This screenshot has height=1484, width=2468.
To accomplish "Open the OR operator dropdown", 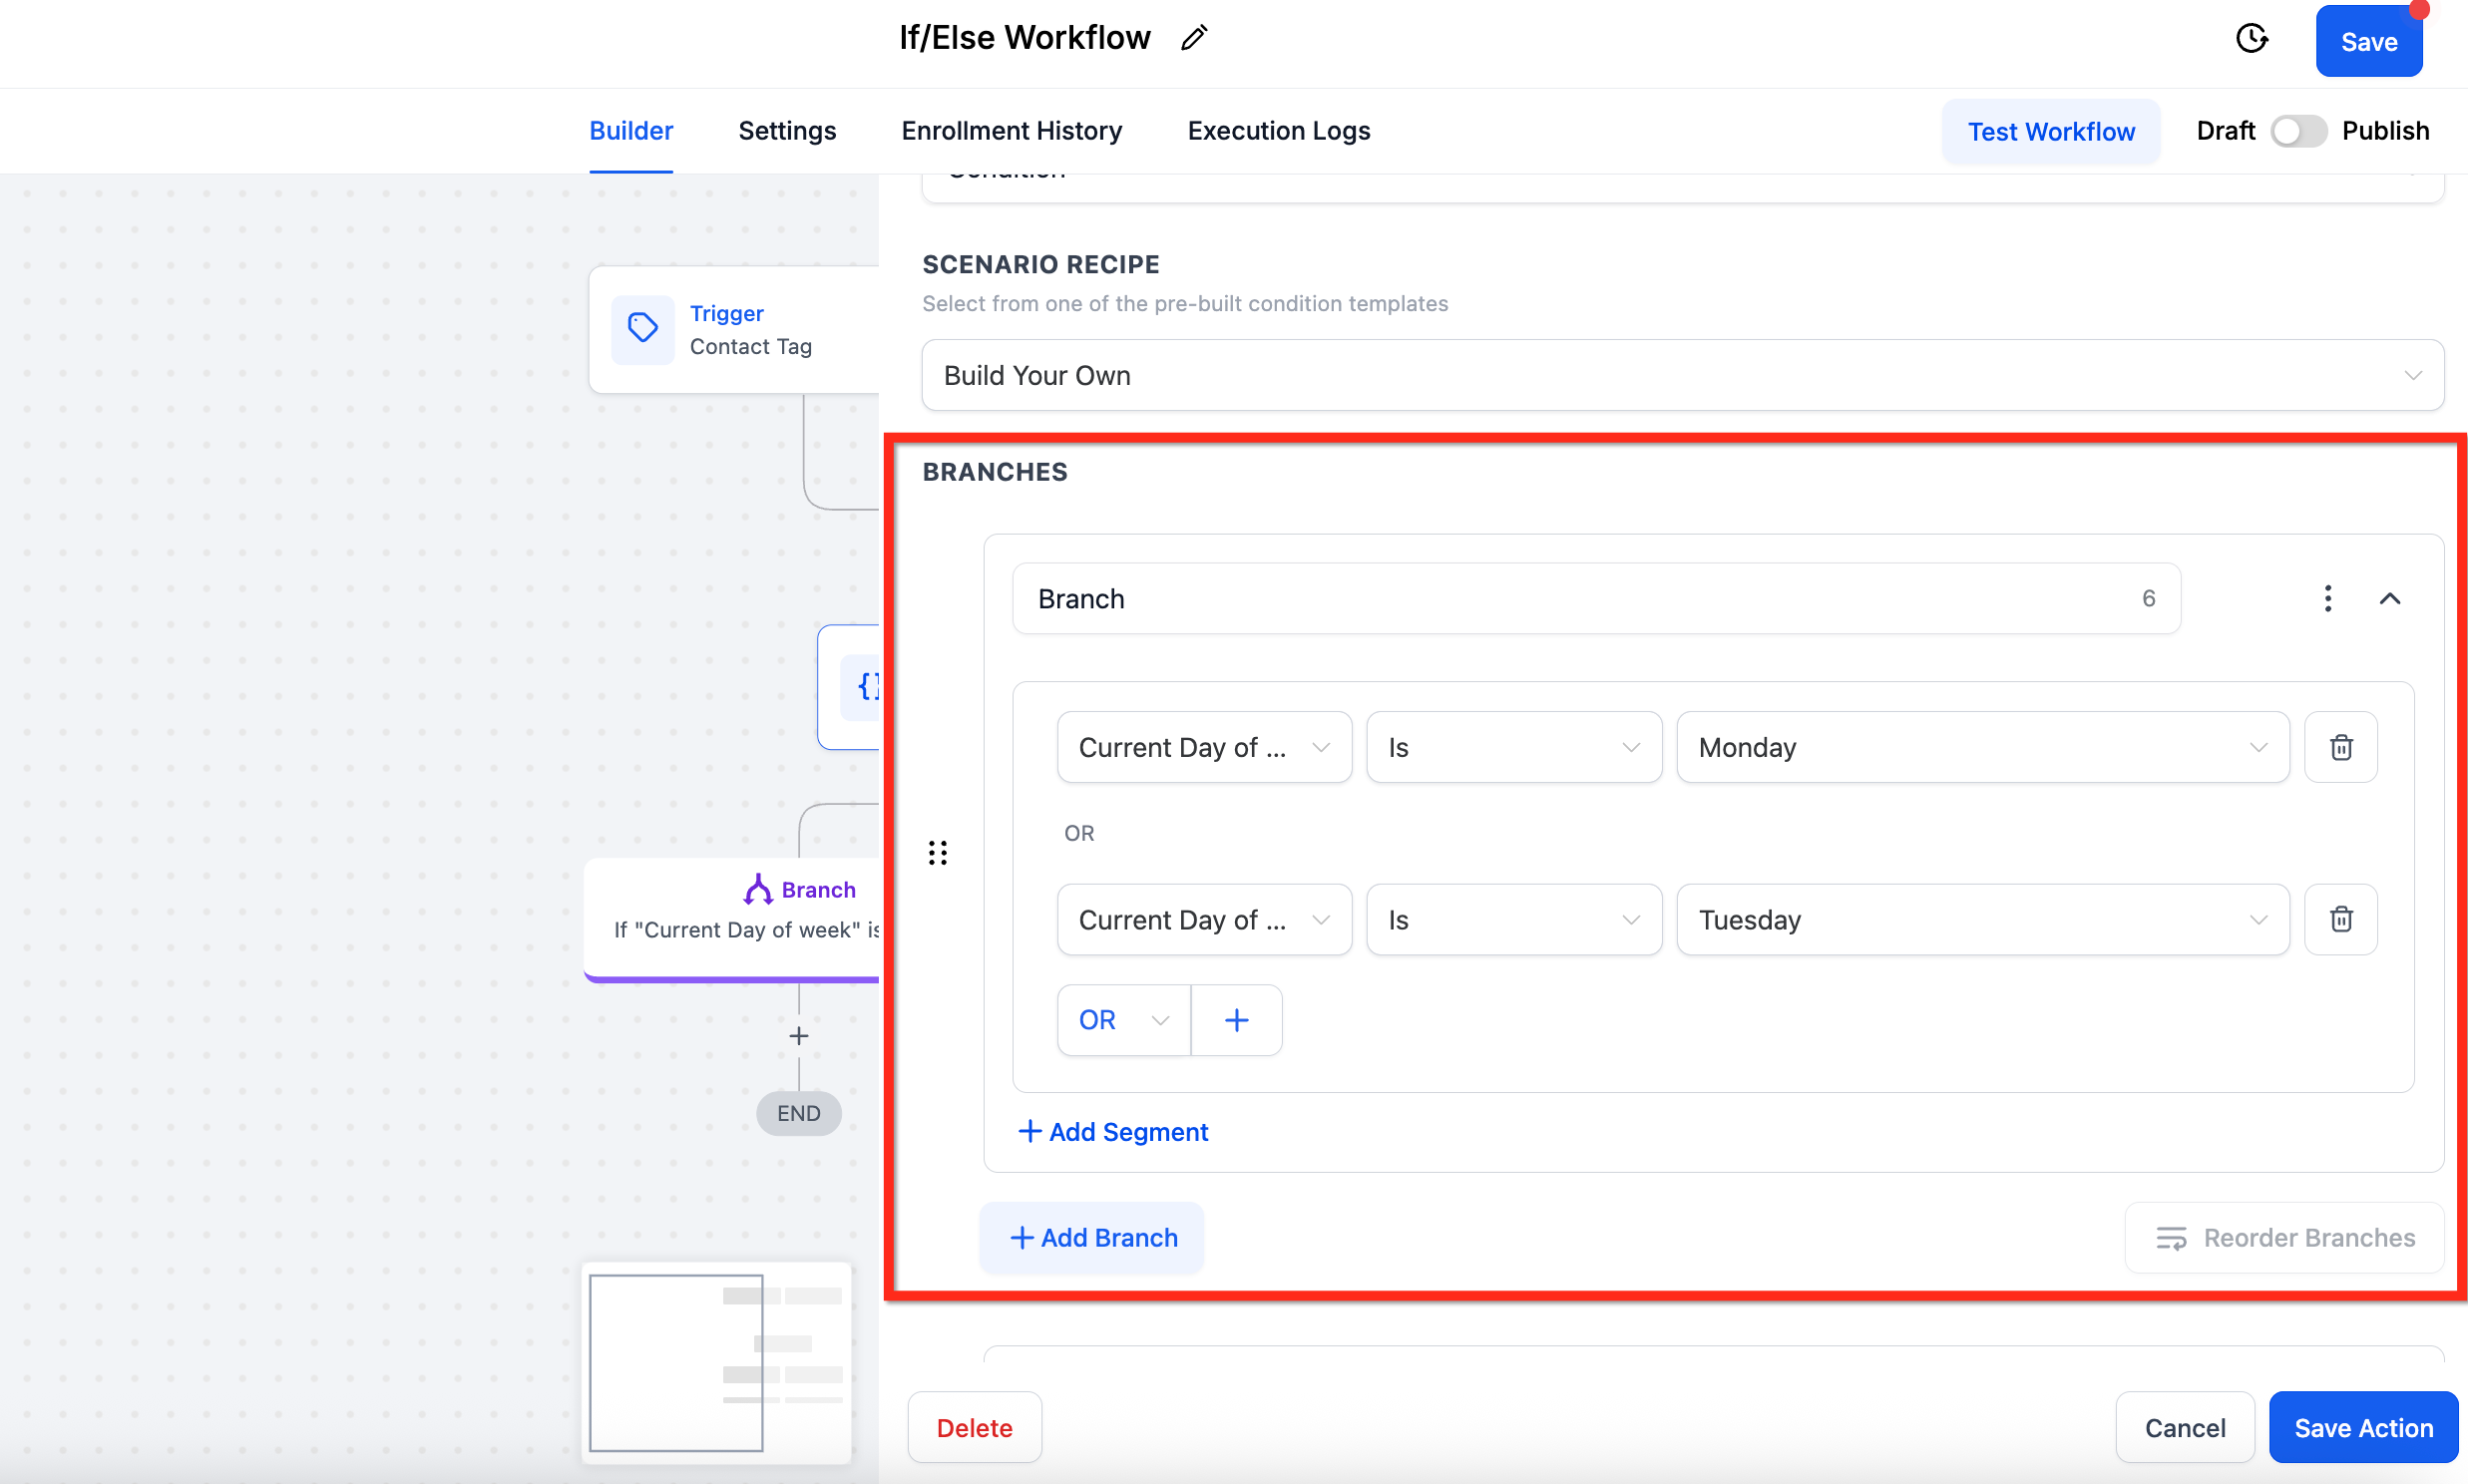I will [x=1123, y=1020].
